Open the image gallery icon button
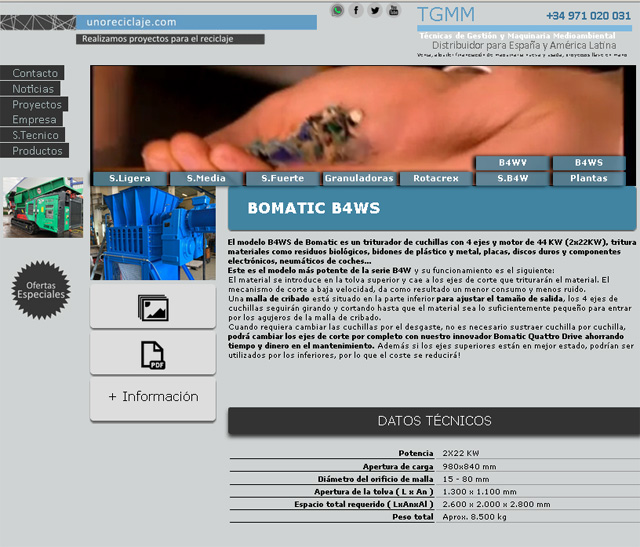Viewport: 640px width, 547px height. [x=153, y=308]
